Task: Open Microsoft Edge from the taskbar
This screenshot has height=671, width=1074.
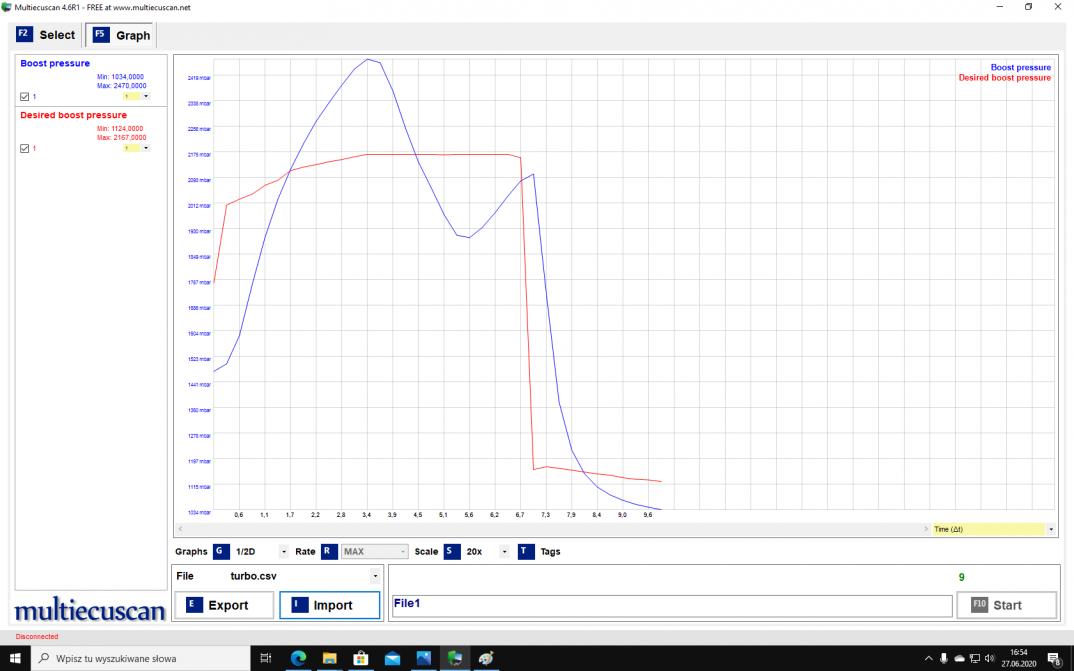Action: click(298, 658)
